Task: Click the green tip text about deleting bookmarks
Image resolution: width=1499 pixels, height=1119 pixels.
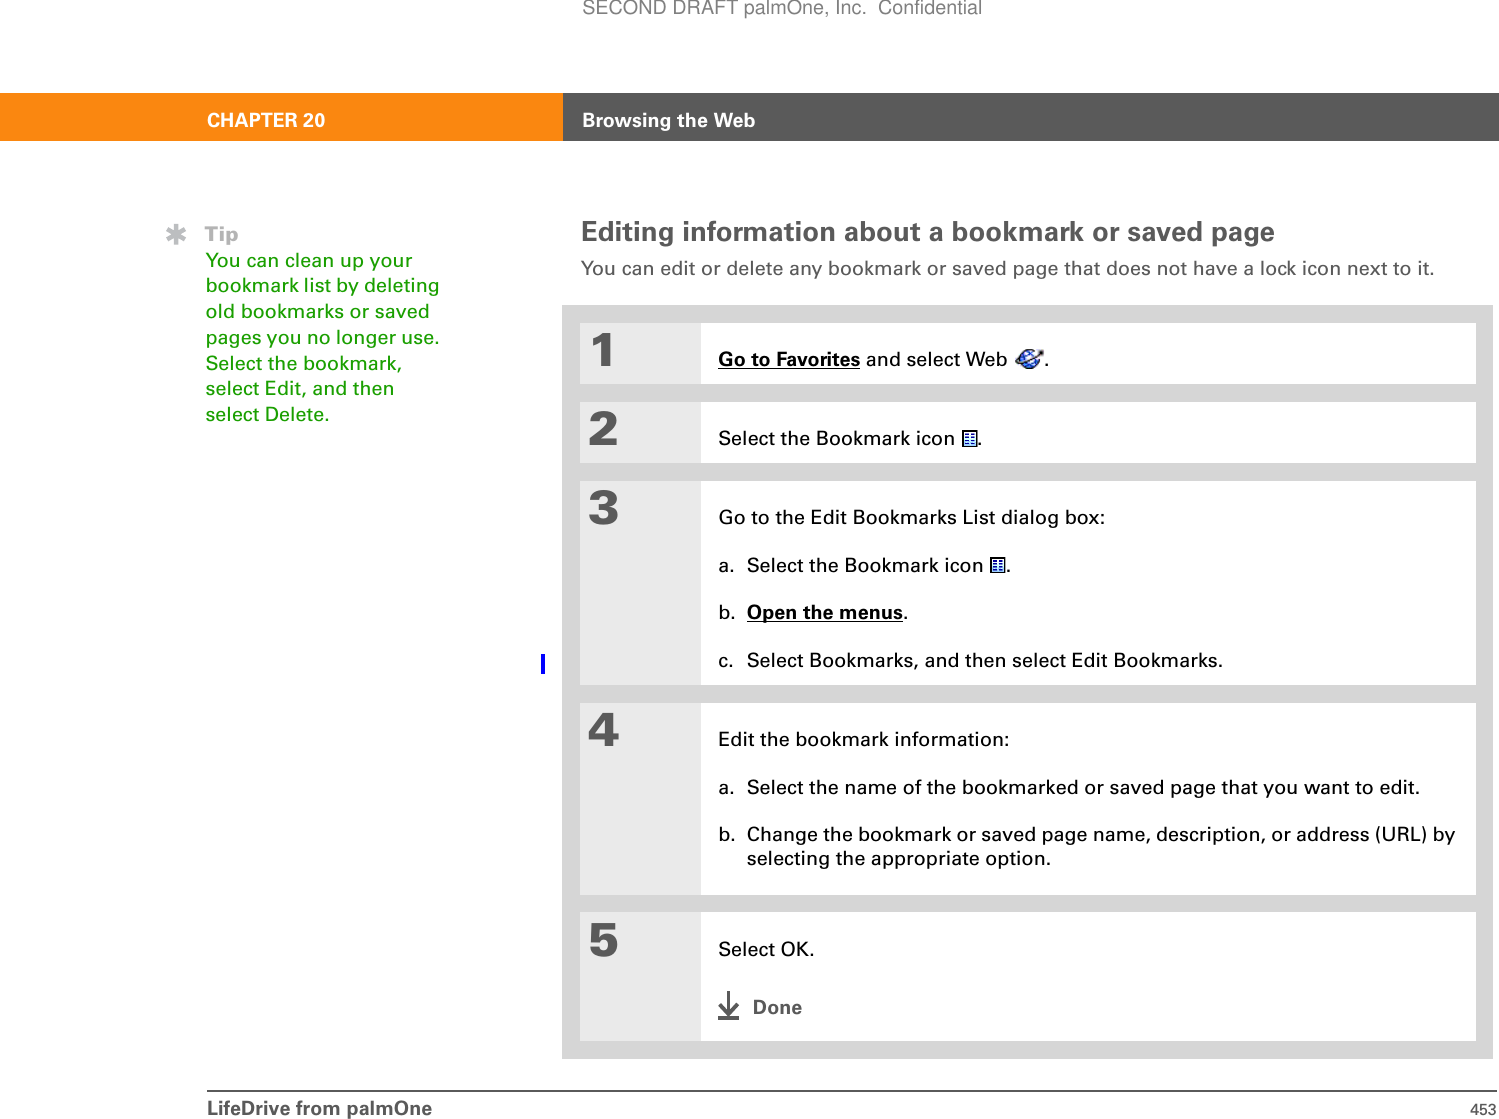Action: tap(322, 338)
